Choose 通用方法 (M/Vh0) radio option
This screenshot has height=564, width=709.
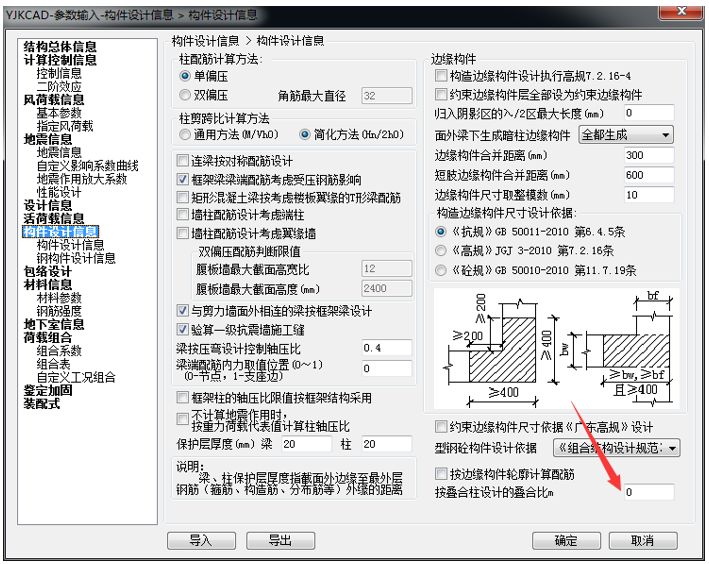tap(184, 134)
